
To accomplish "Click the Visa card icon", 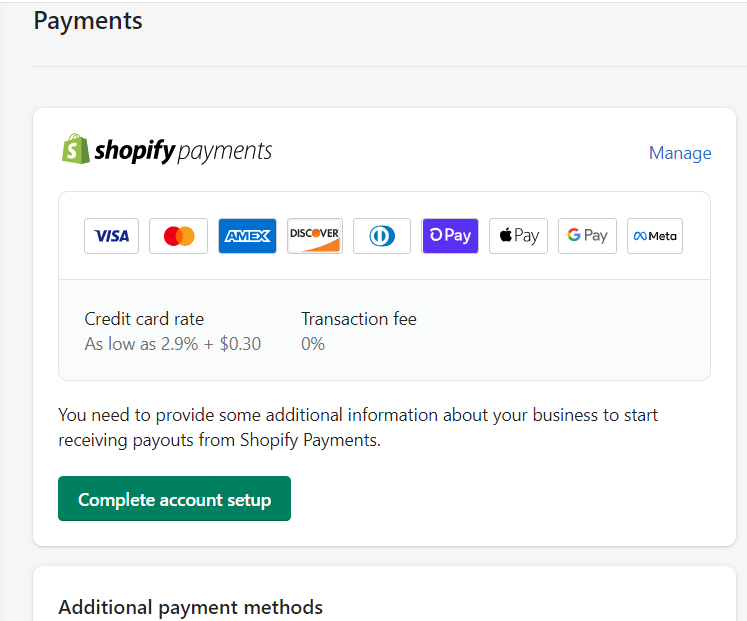I will pyautogui.click(x=111, y=236).
